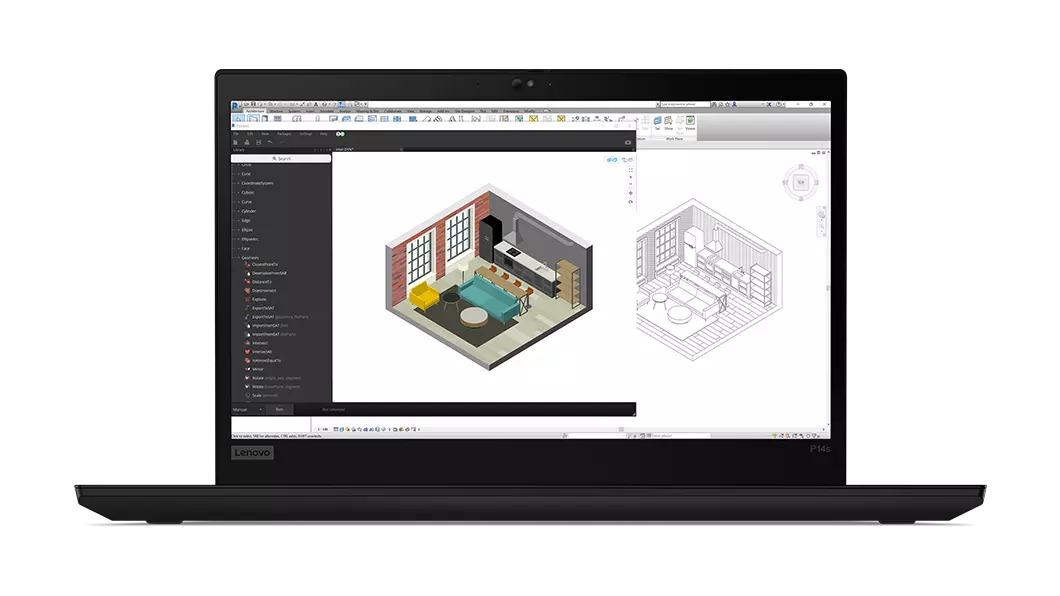Click the ViewCube in the Revit view
The width and height of the screenshot is (1060, 596).
click(800, 182)
